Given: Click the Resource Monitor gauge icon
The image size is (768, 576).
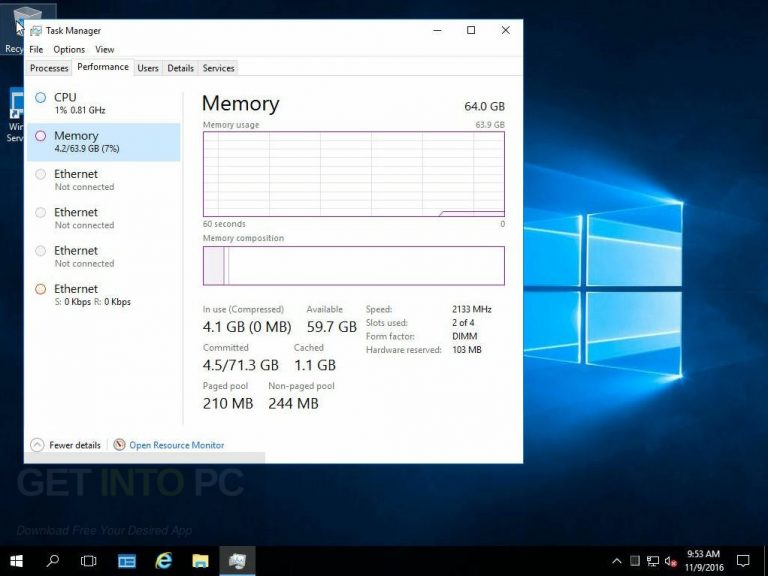Looking at the screenshot, I should tap(119, 445).
